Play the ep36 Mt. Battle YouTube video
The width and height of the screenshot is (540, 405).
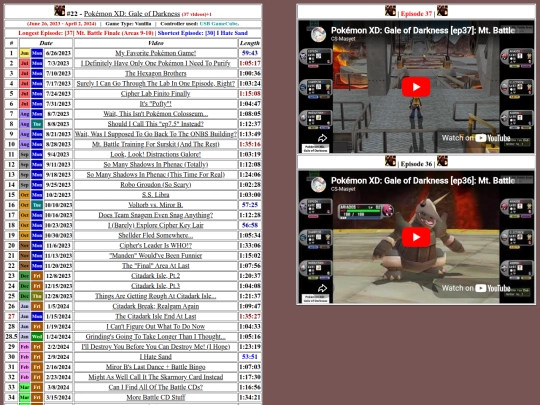click(416, 237)
